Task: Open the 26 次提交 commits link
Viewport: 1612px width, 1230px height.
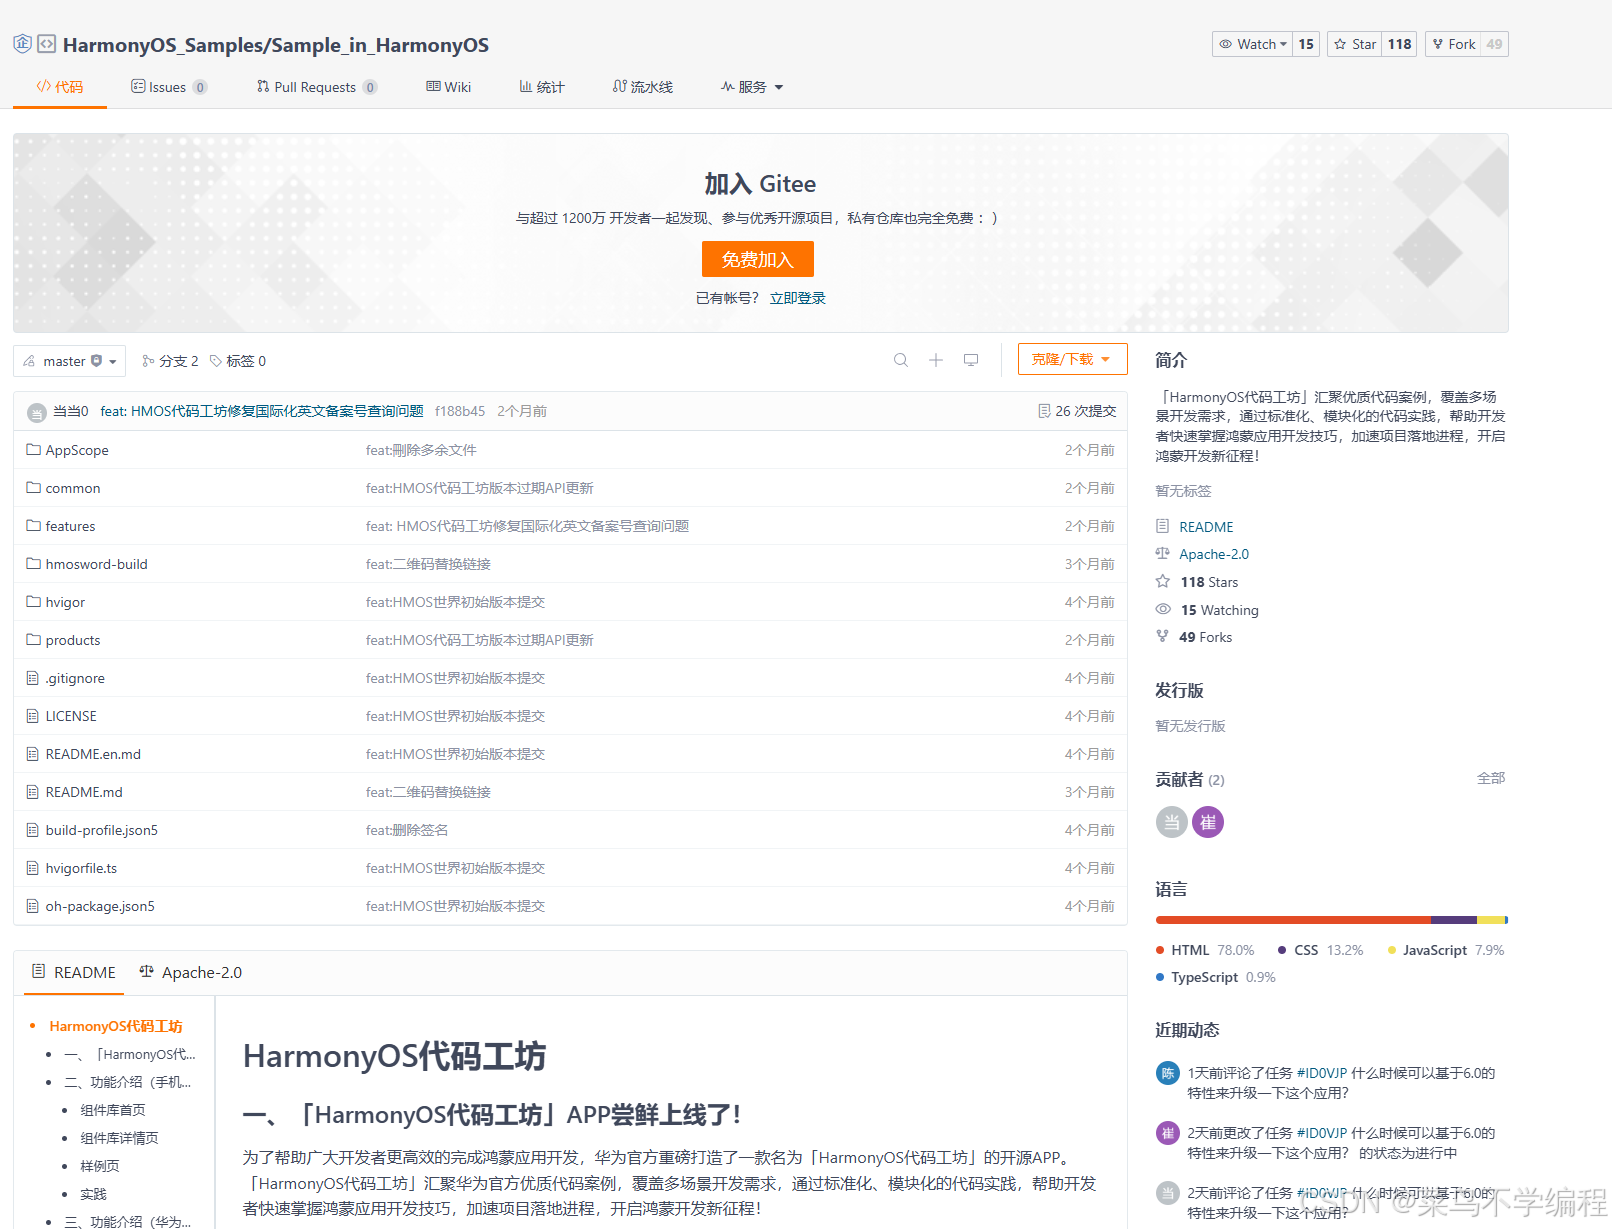Action: 1077,411
